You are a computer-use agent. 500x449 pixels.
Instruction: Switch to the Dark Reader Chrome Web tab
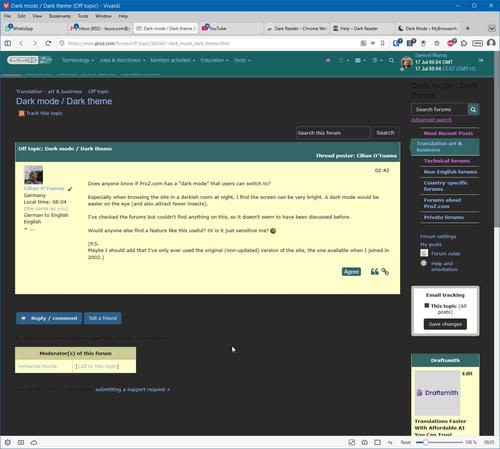coord(296,28)
